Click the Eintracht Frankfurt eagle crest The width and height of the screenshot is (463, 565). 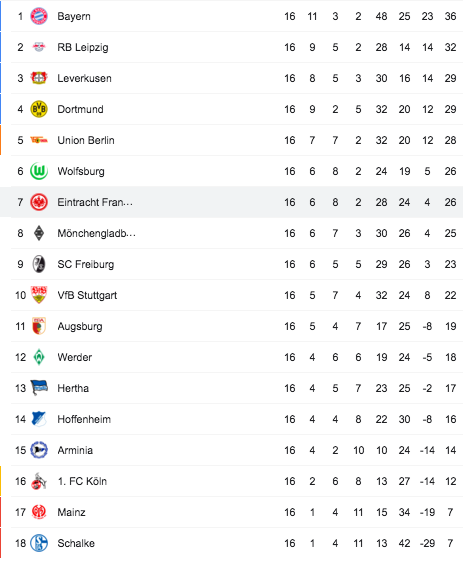point(39,202)
